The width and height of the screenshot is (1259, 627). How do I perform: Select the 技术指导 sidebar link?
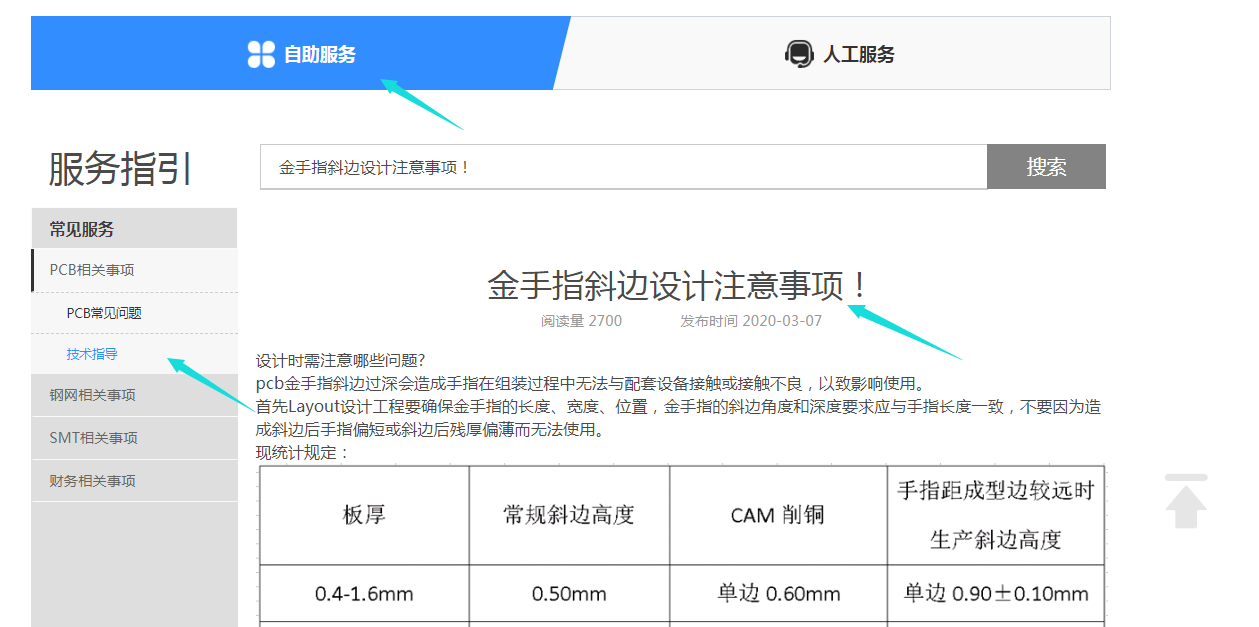tap(92, 354)
